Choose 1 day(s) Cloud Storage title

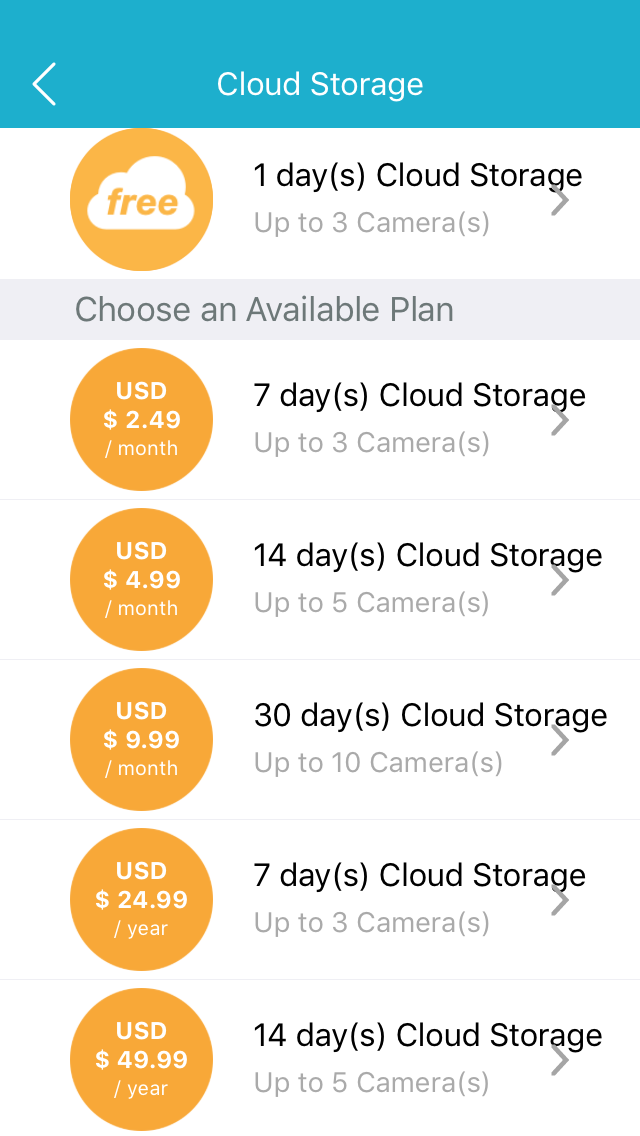(417, 176)
